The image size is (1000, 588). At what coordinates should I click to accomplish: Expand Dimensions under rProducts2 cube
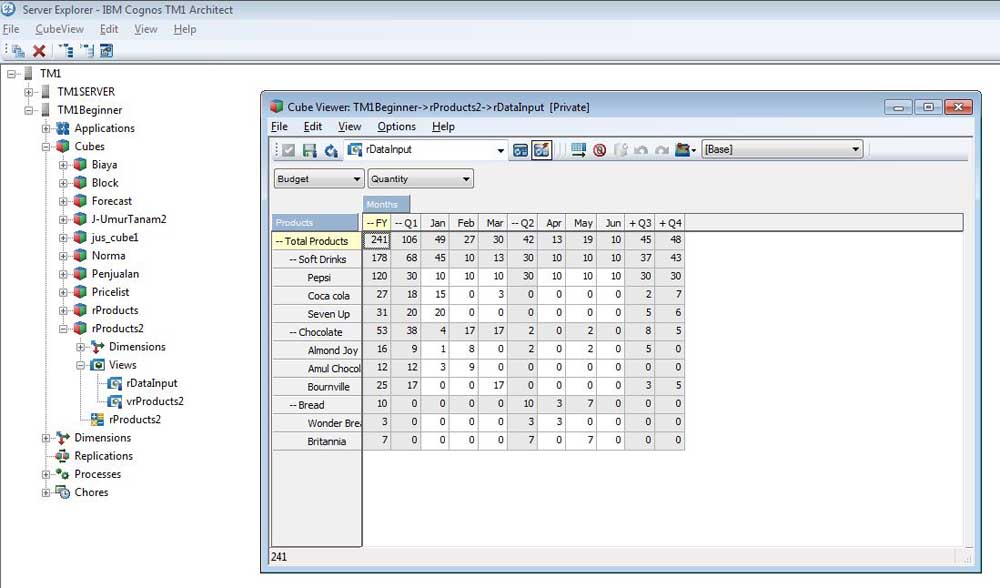[x=80, y=347]
